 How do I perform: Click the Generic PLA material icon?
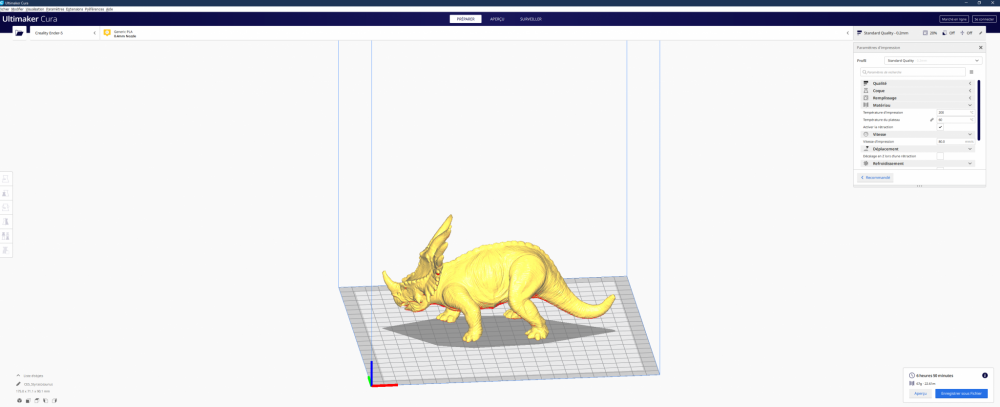[x=107, y=33]
